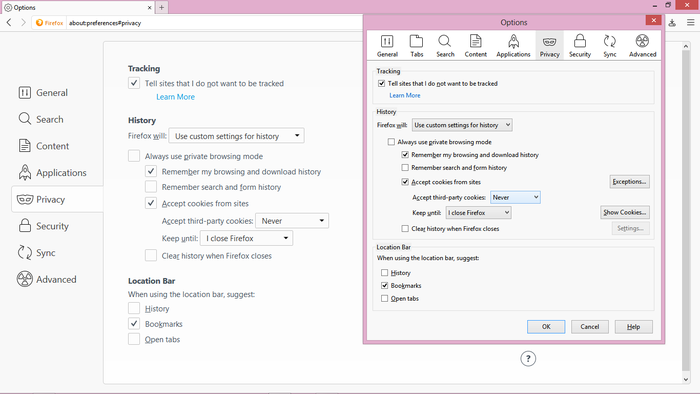700x394 pixels.
Task: Toggle dialog 'Remember search and form history' checkbox
Action: (x=405, y=168)
